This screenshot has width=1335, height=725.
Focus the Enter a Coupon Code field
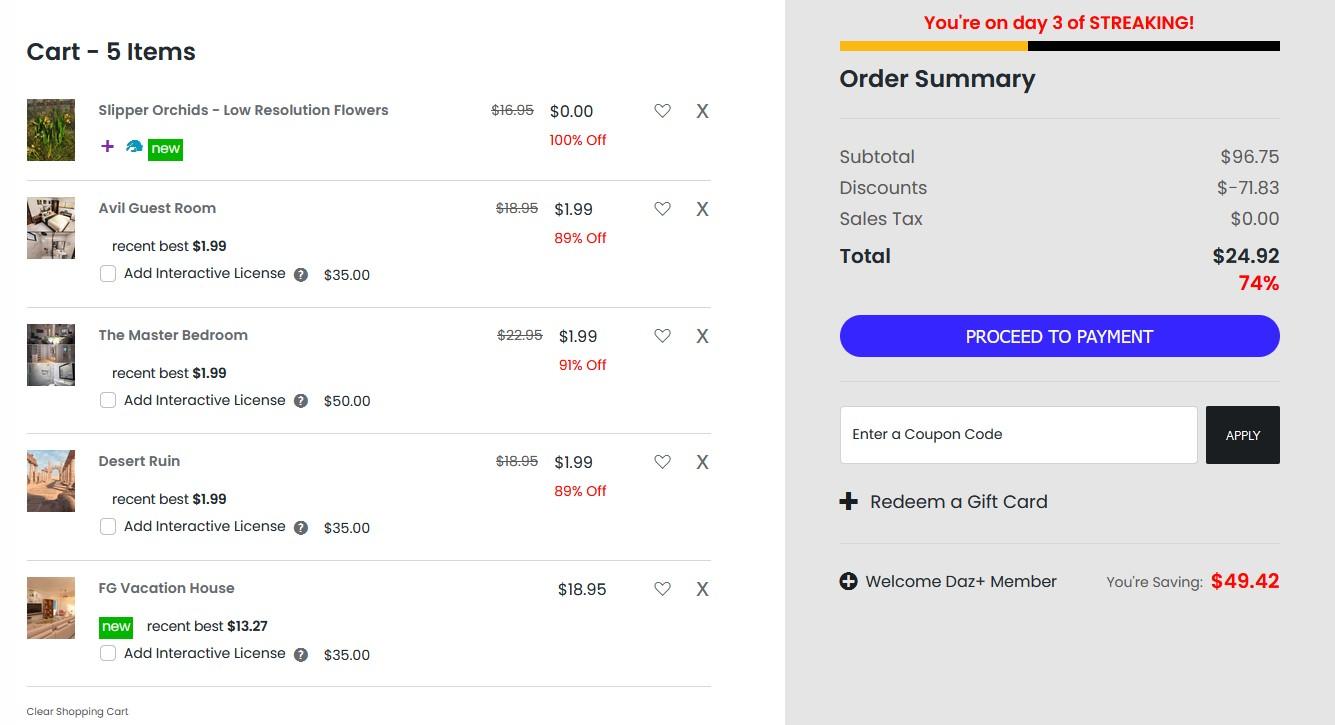[1018, 435]
